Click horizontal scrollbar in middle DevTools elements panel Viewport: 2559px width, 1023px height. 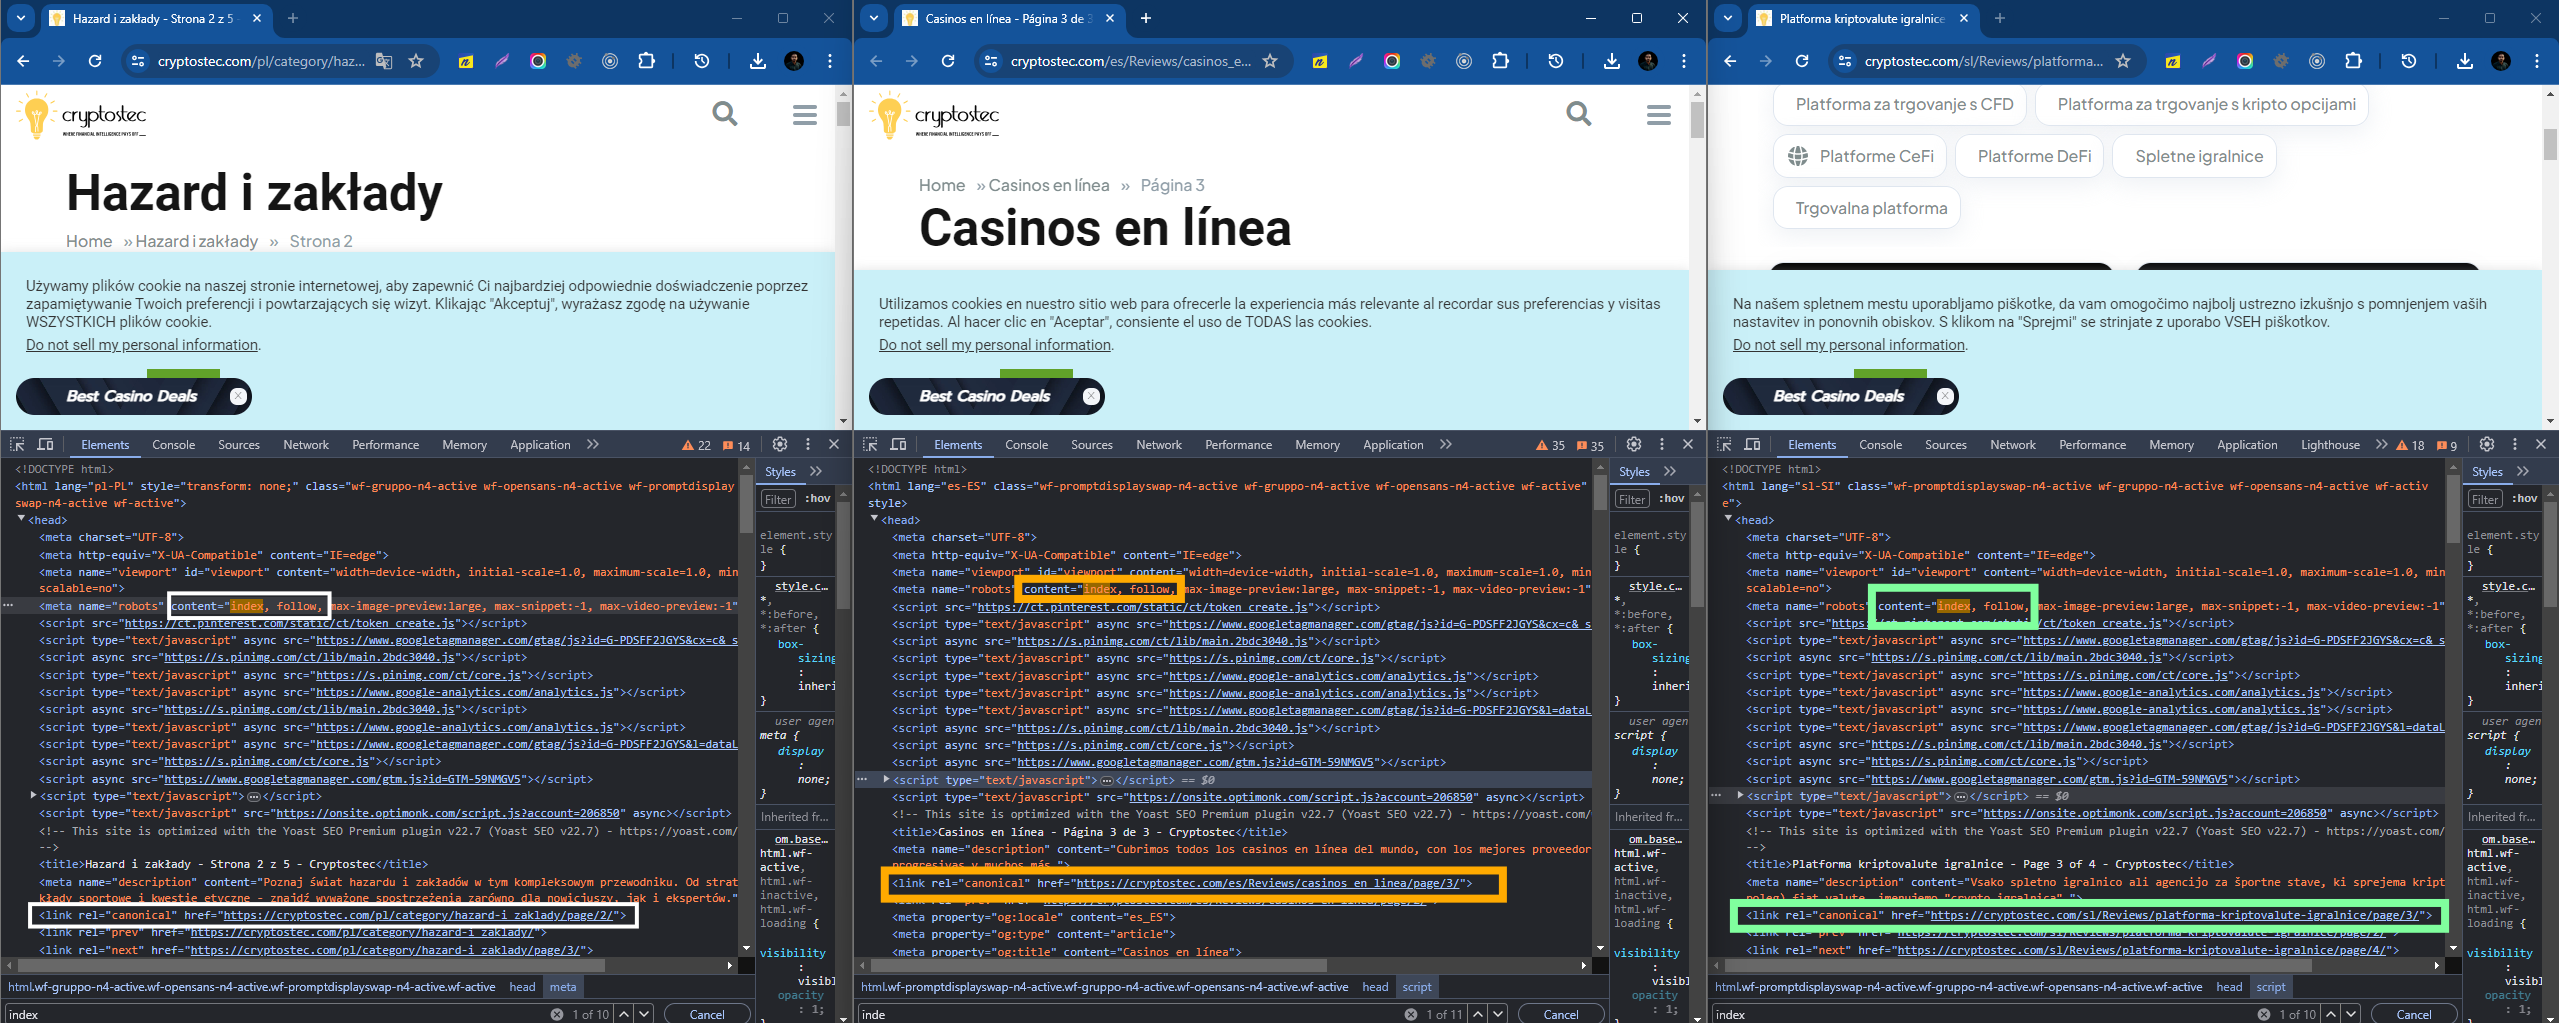pyautogui.click(x=1098, y=965)
